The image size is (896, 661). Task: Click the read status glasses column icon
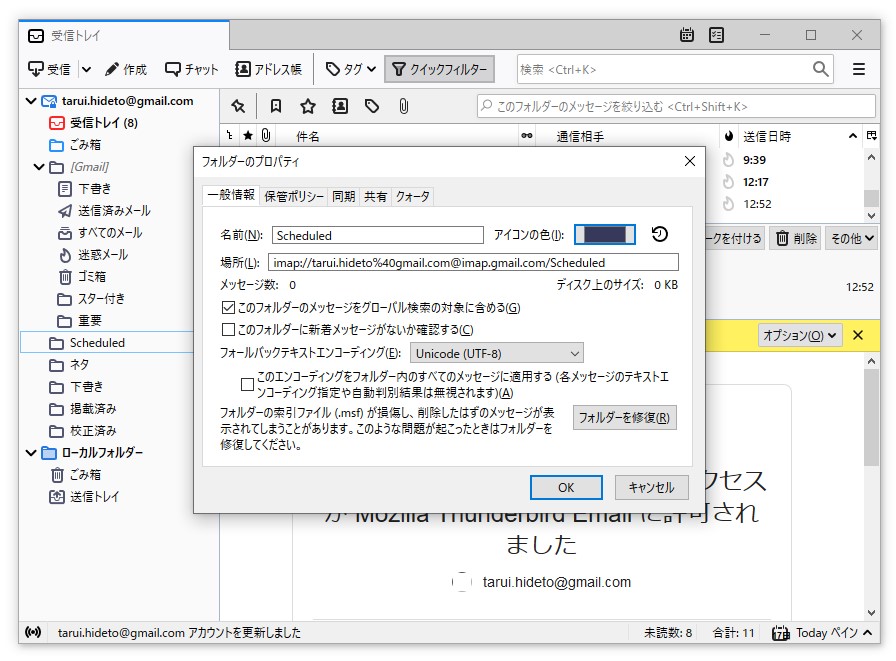point(527,135)
